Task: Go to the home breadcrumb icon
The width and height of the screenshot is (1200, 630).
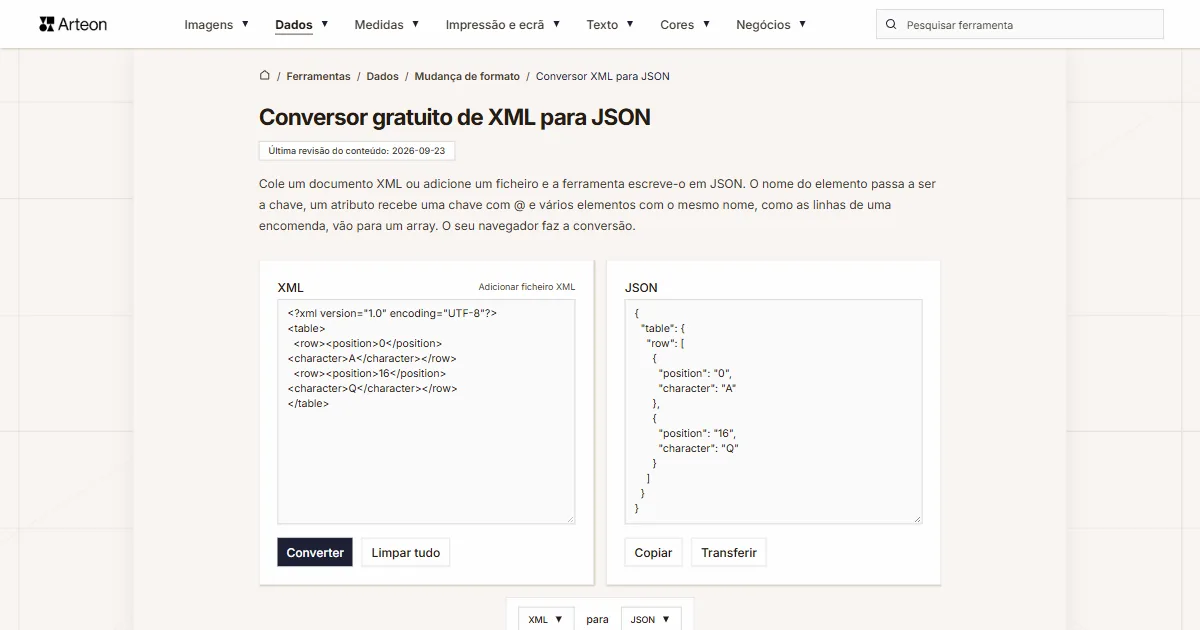Action: click(x=265, y=75)
